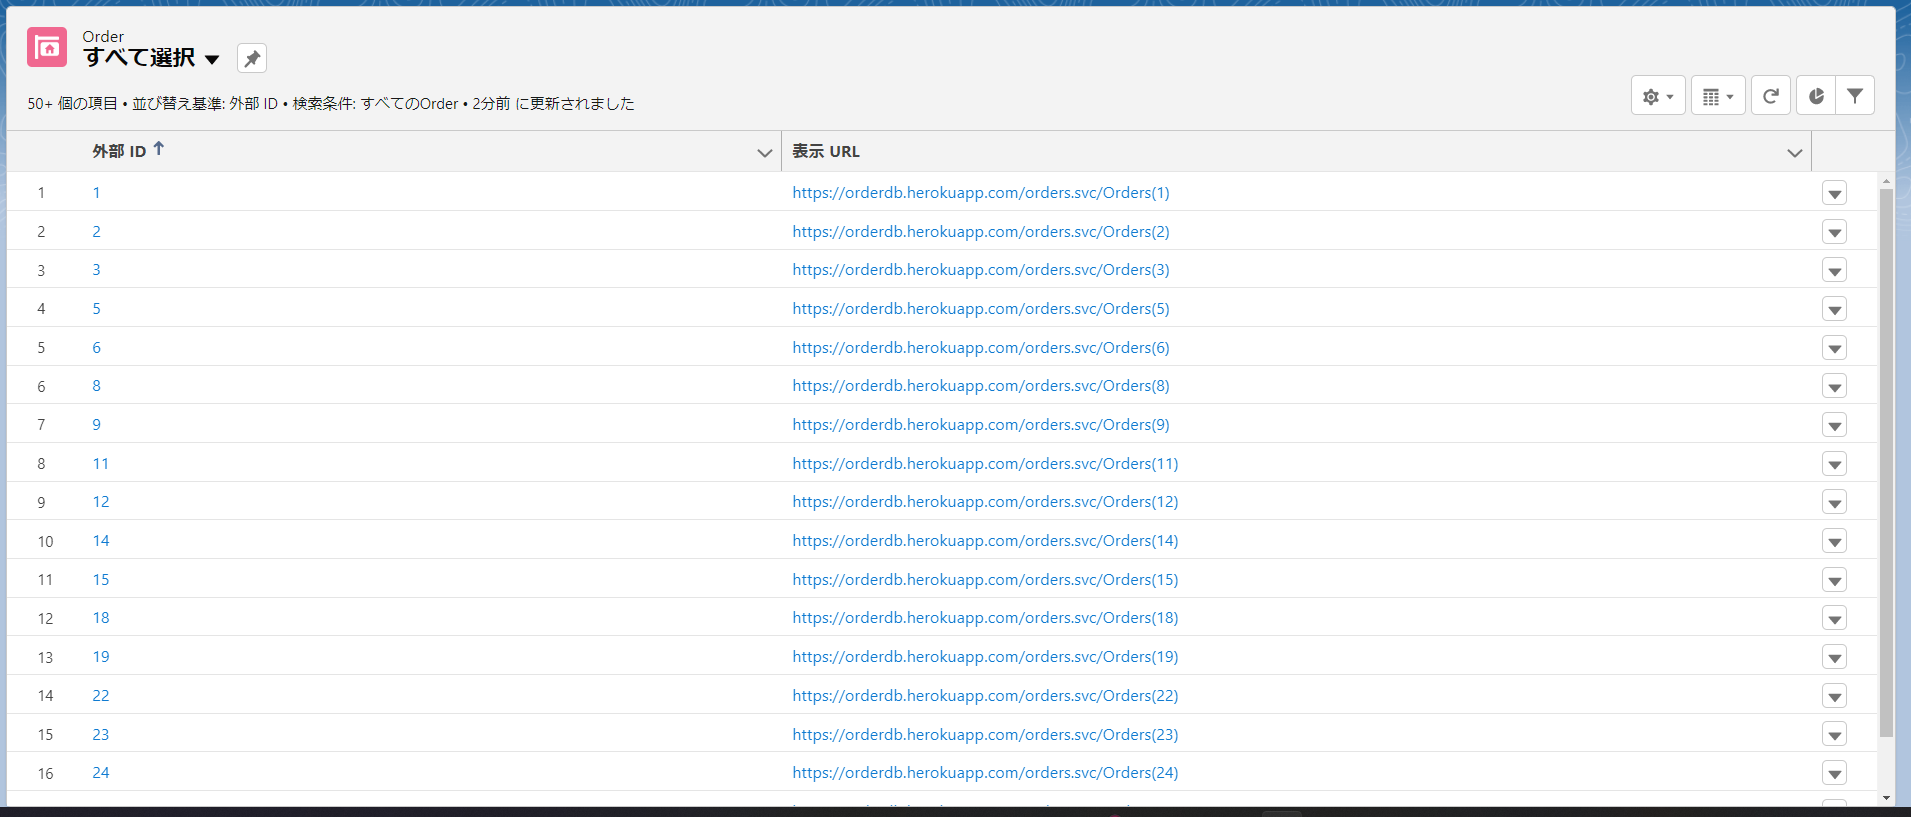Click the scroll-down arrow of the list
The image size is (1911, 817).
point(1886,798)
